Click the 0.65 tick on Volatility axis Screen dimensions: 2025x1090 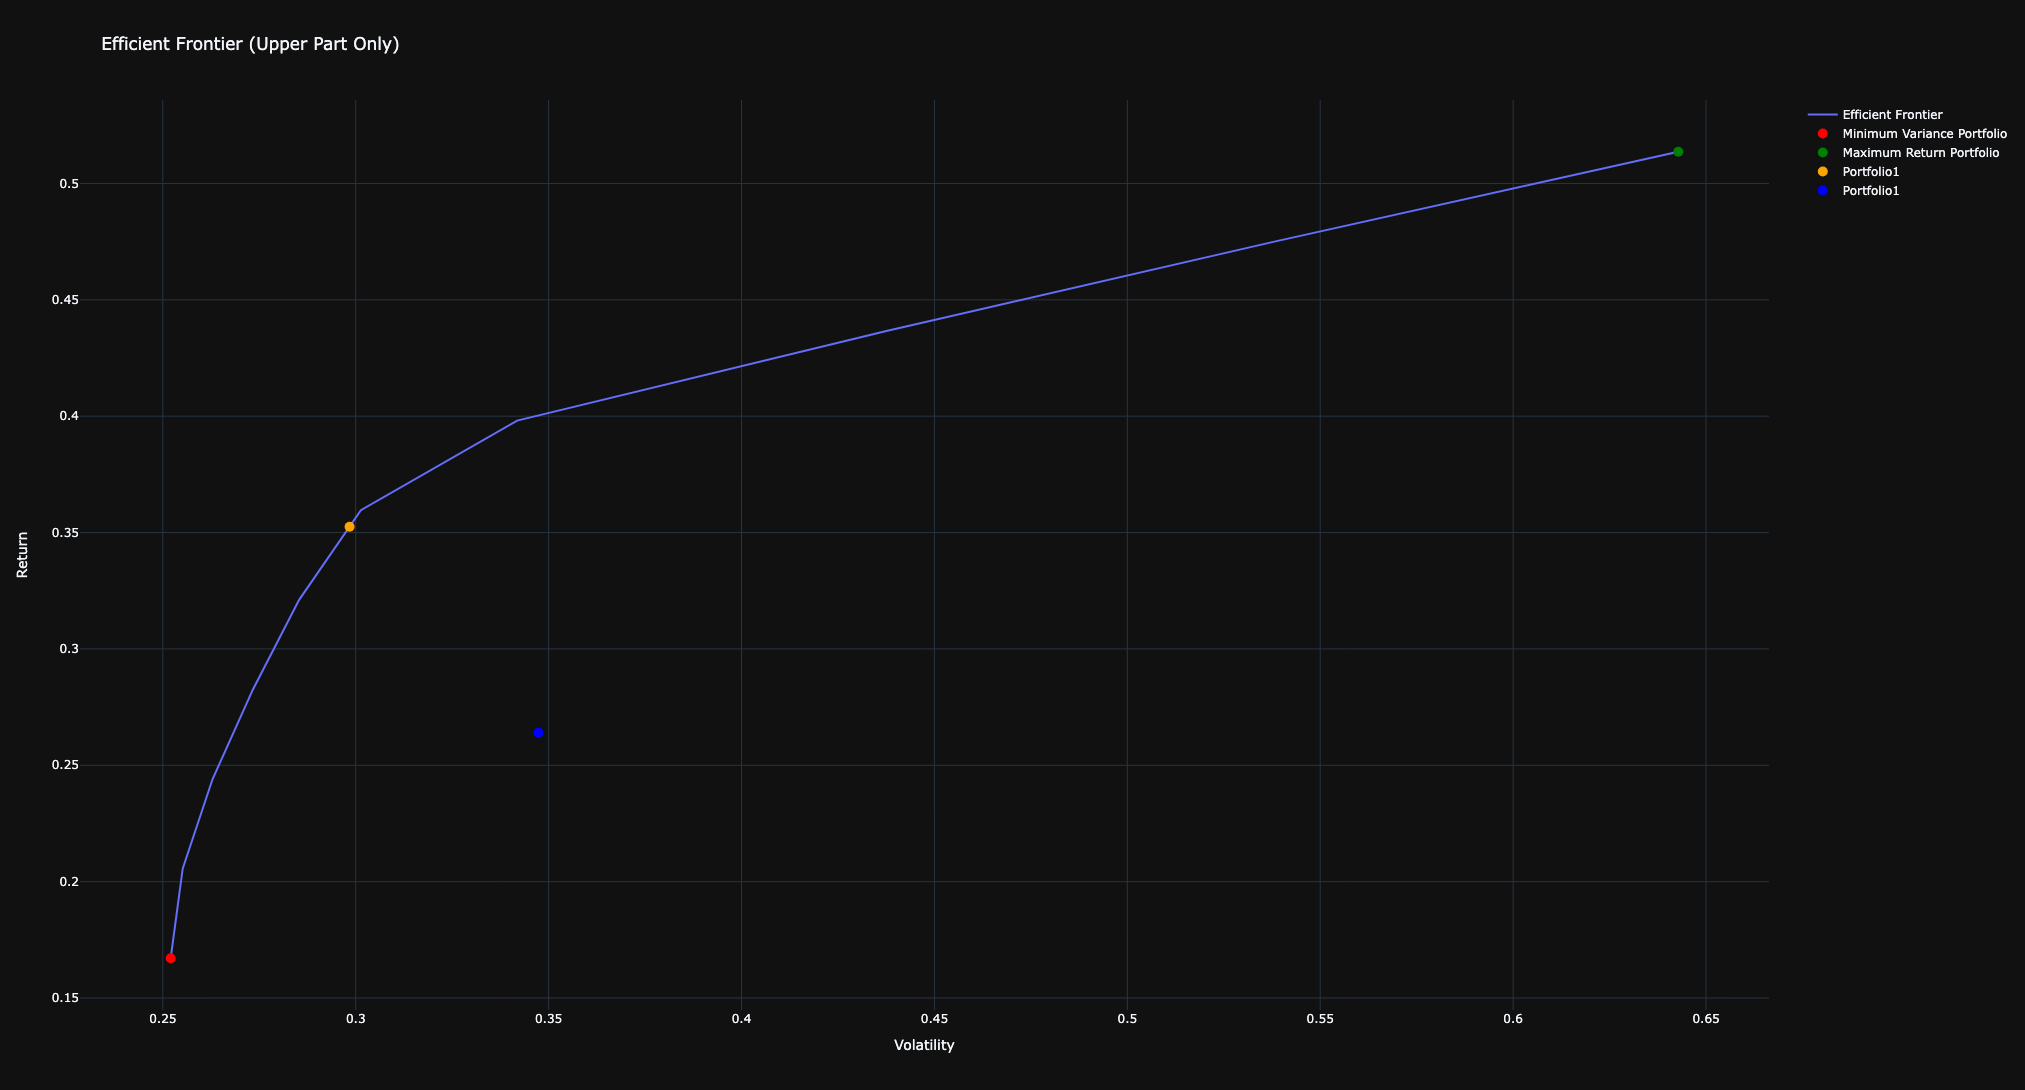pyautogui.click(x=1705, y=1019)
